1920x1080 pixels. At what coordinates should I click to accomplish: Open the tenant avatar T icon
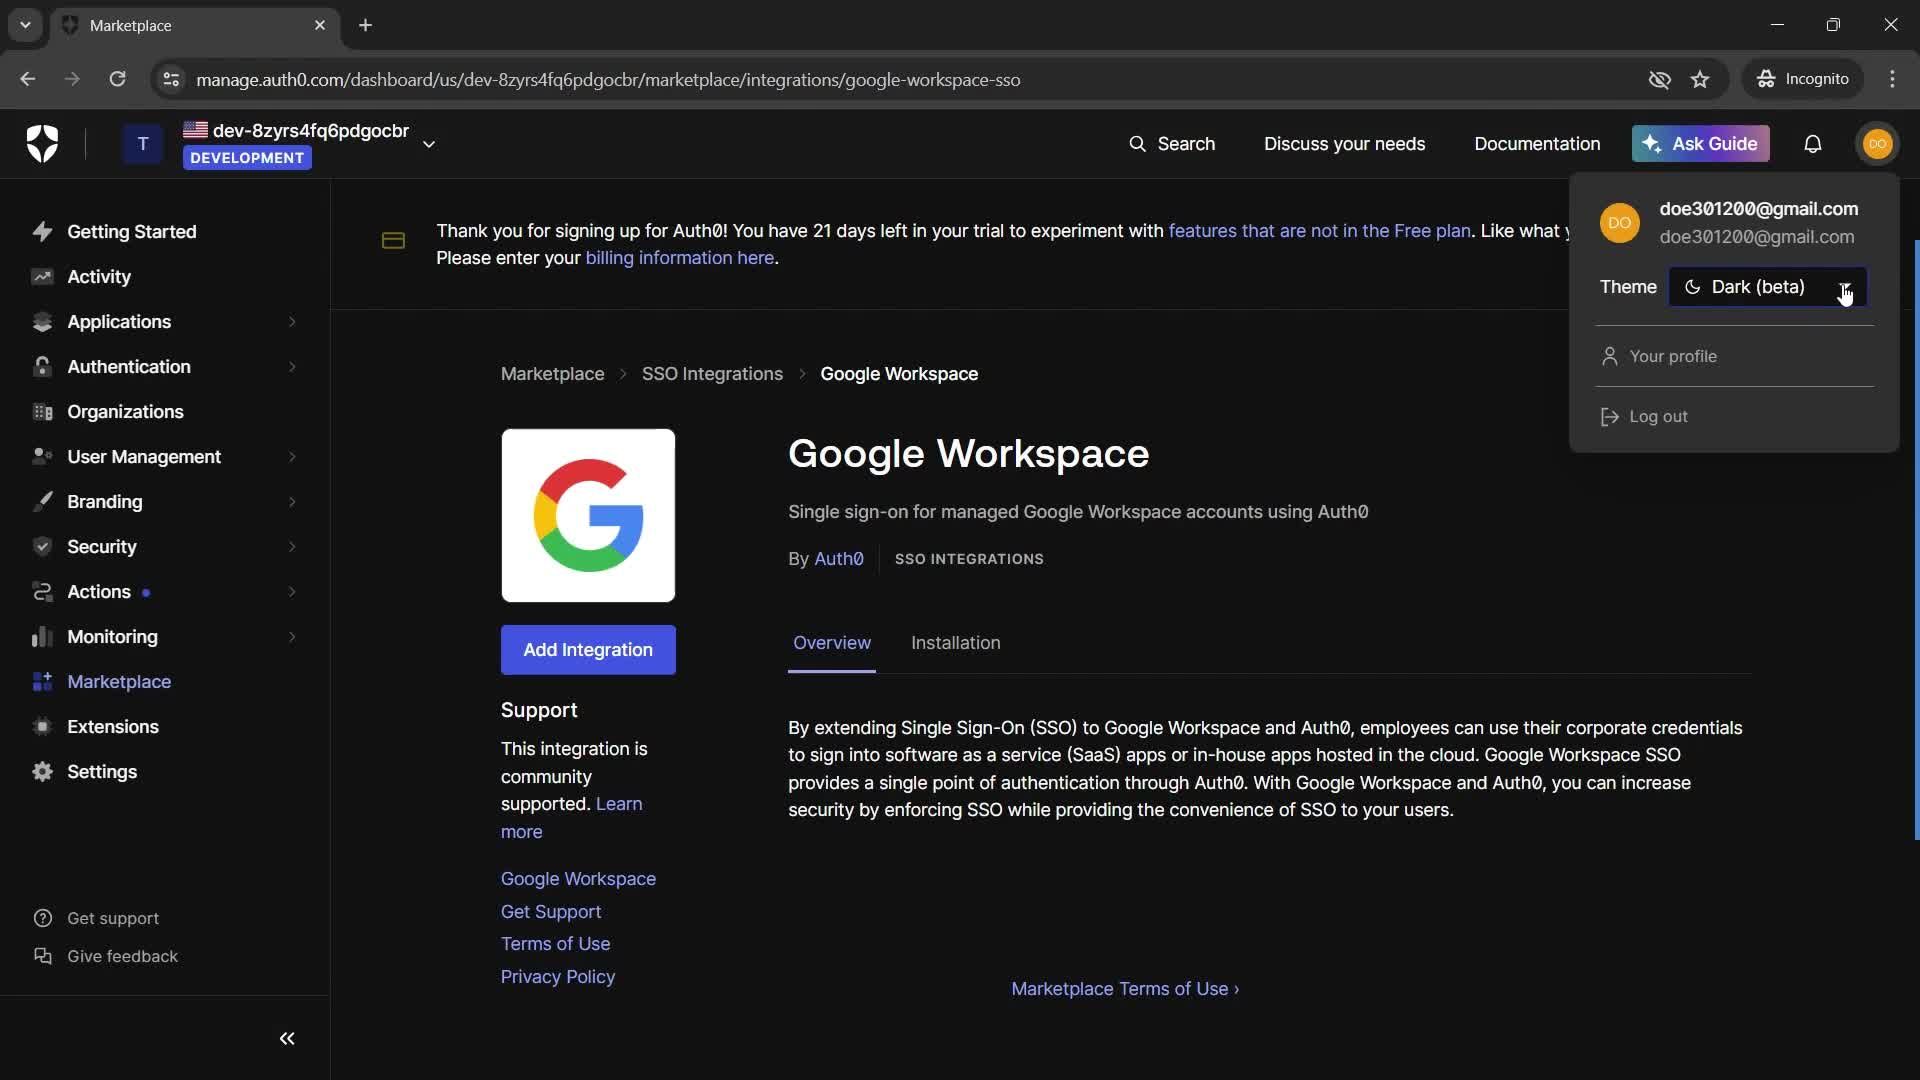tap(143, 144)
